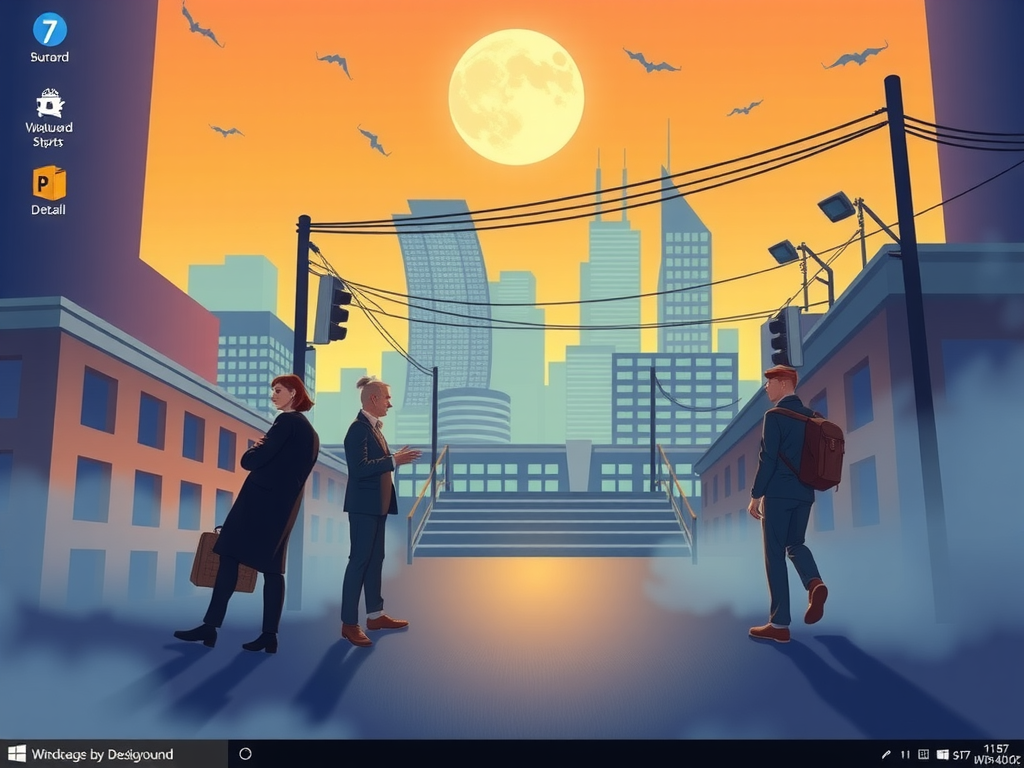The width and height of the screenshot is (1024, 768).
Task: Click the full moon in the wallpaper
Action: click(x=516, y=96)
